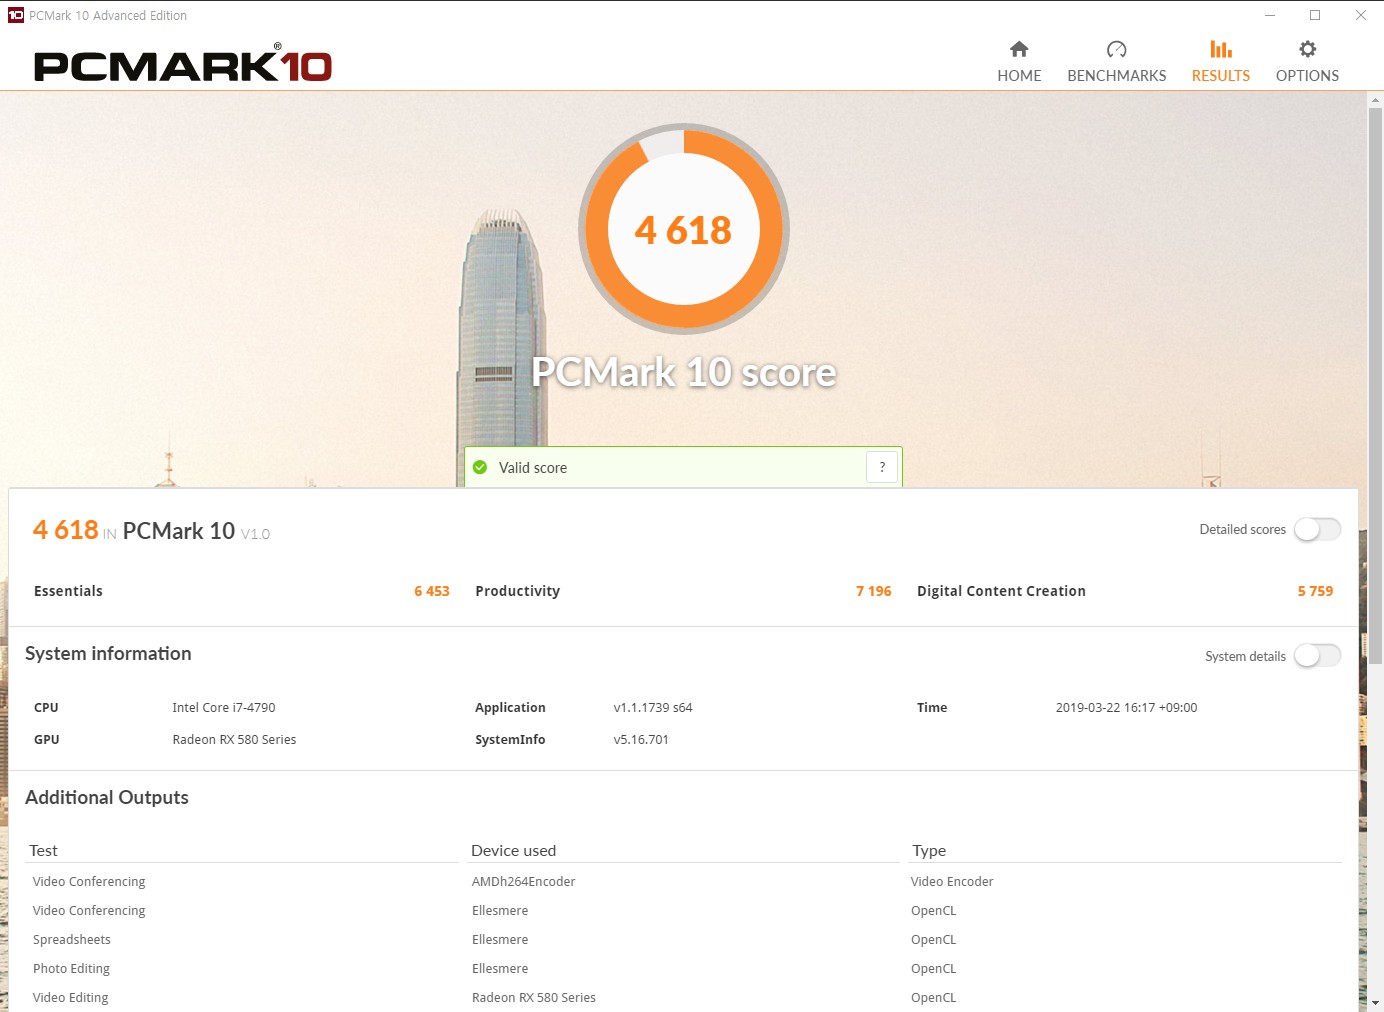Open the HOME tab
1384x1012 pixels.
(1019, 62)
